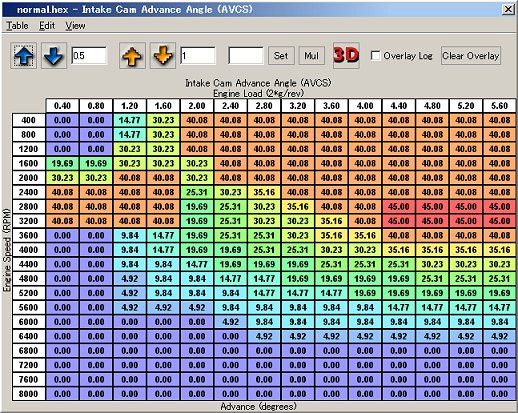Open the Edit menu
Viewport: 518px width, 413px height.
pos(47,26)
